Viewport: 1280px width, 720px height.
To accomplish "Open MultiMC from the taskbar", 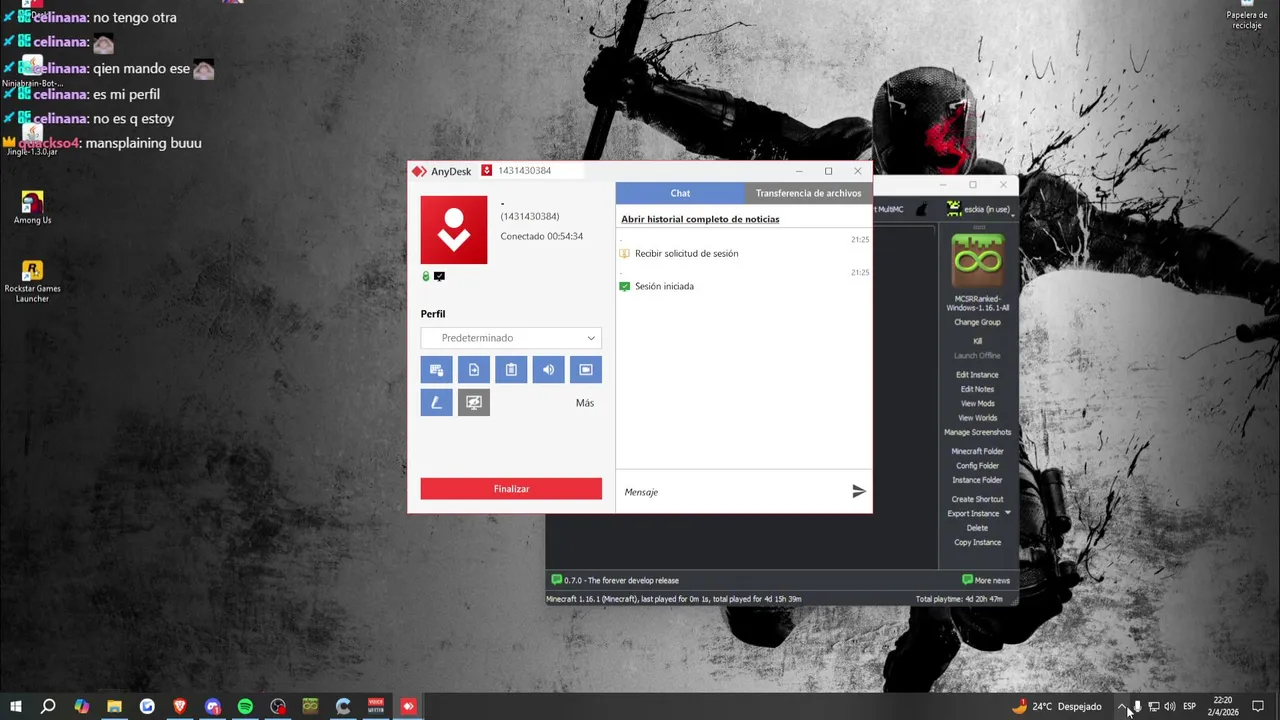I will pos(310,707).
